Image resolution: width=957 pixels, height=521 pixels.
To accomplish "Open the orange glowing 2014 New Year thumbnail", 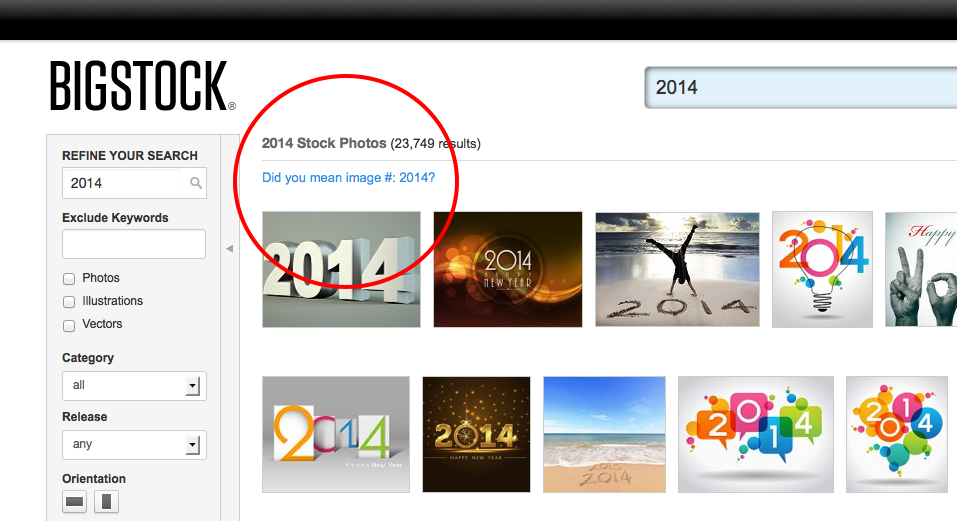I will 508,270.
